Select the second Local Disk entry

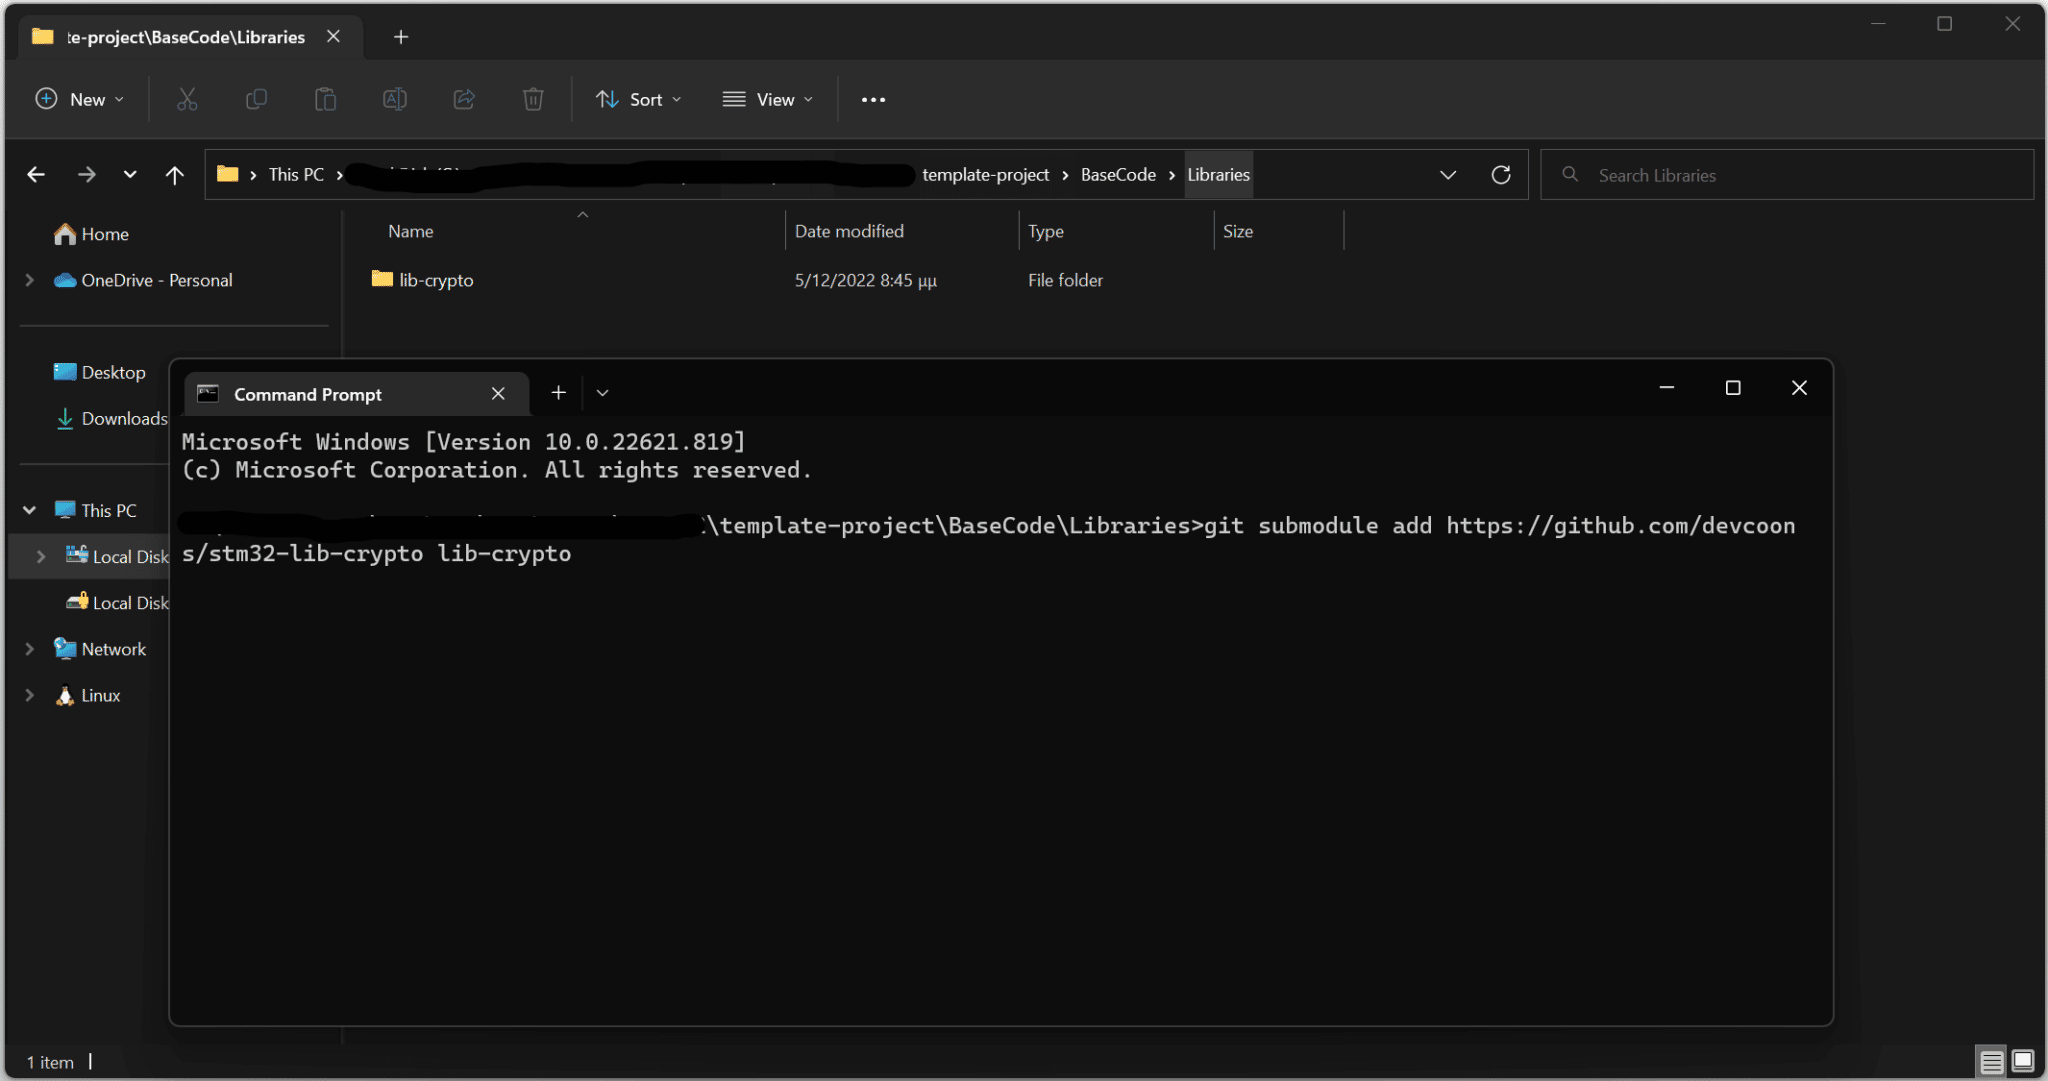(117, 603)
